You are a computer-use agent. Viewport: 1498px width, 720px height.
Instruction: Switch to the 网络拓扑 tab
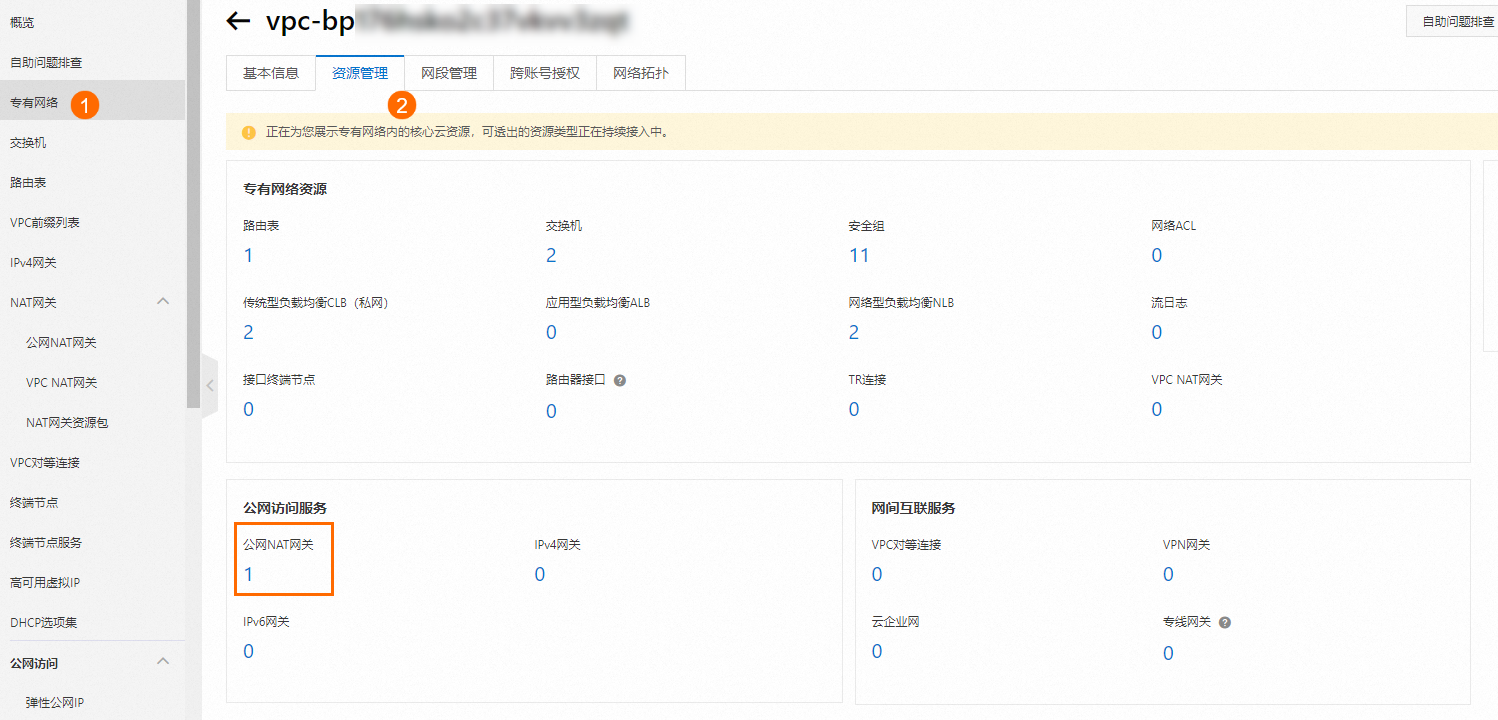tap(641, 73)
